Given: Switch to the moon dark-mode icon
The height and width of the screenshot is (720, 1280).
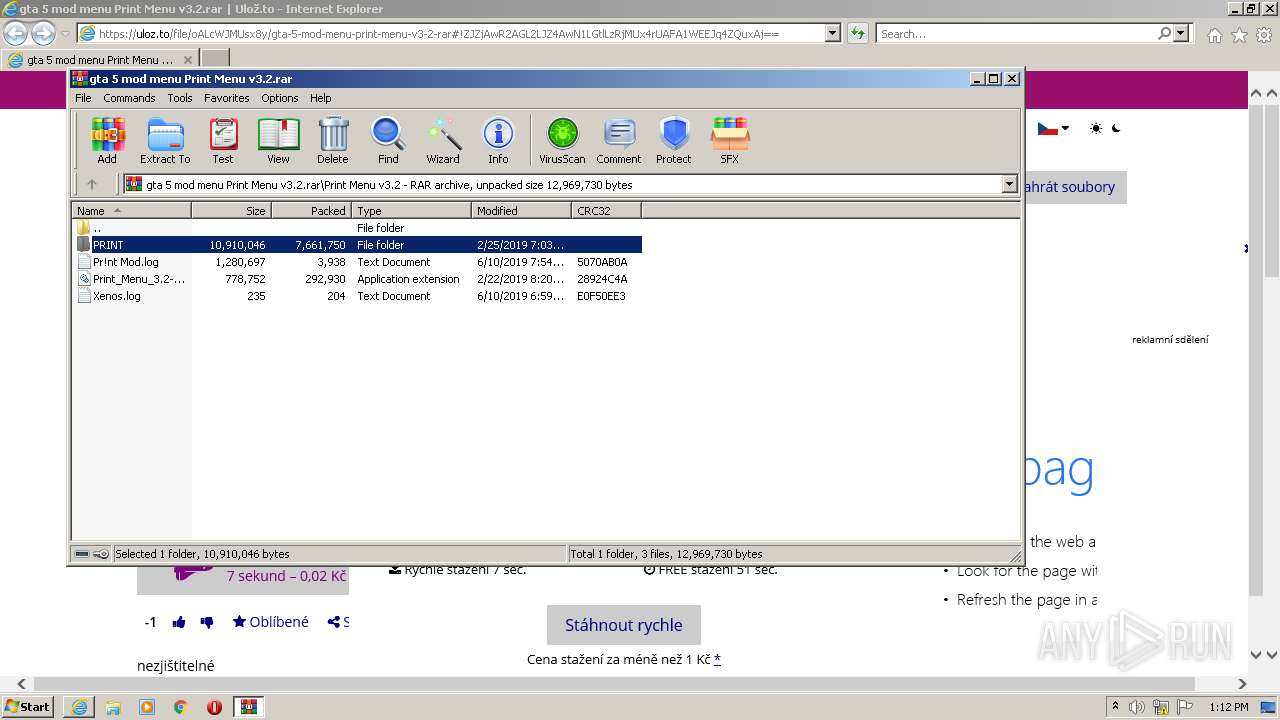Looking at the screenshot, I should point(1117,128).
